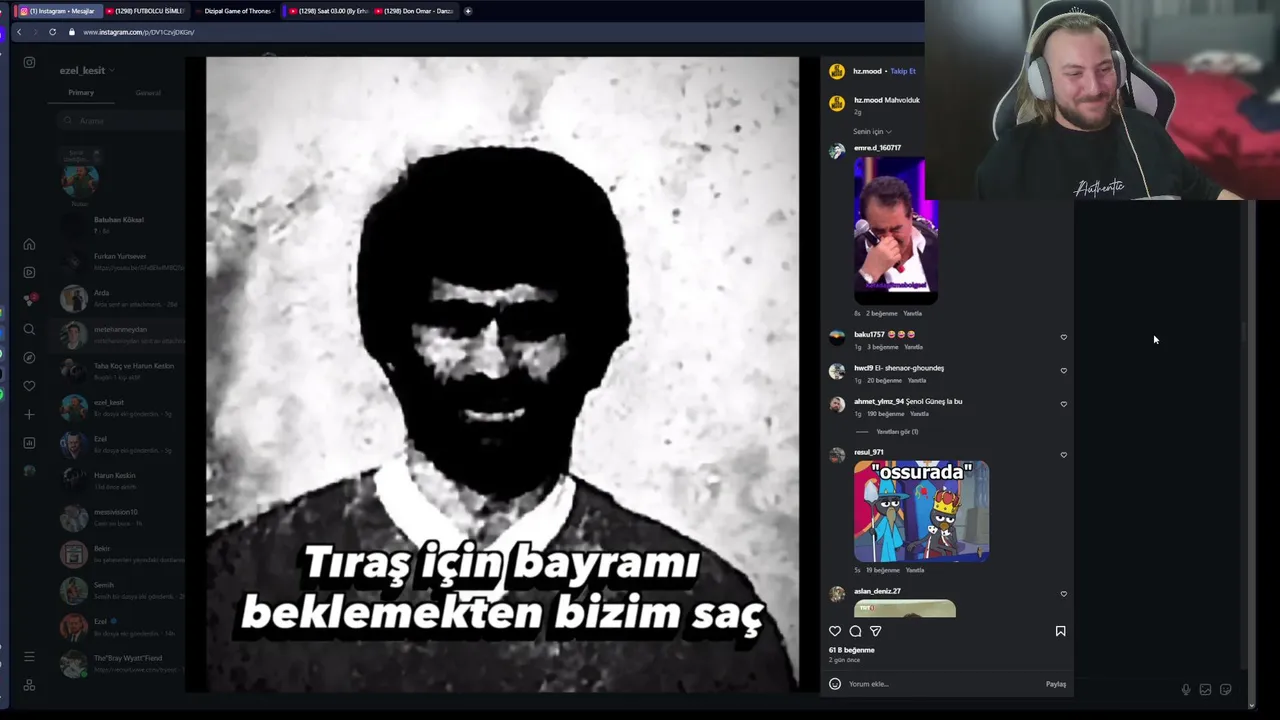Click Create plus icon in sidebar
The height and width of the screenshot is (720, 1280).
pyautogui.click(x=29, y=414)
